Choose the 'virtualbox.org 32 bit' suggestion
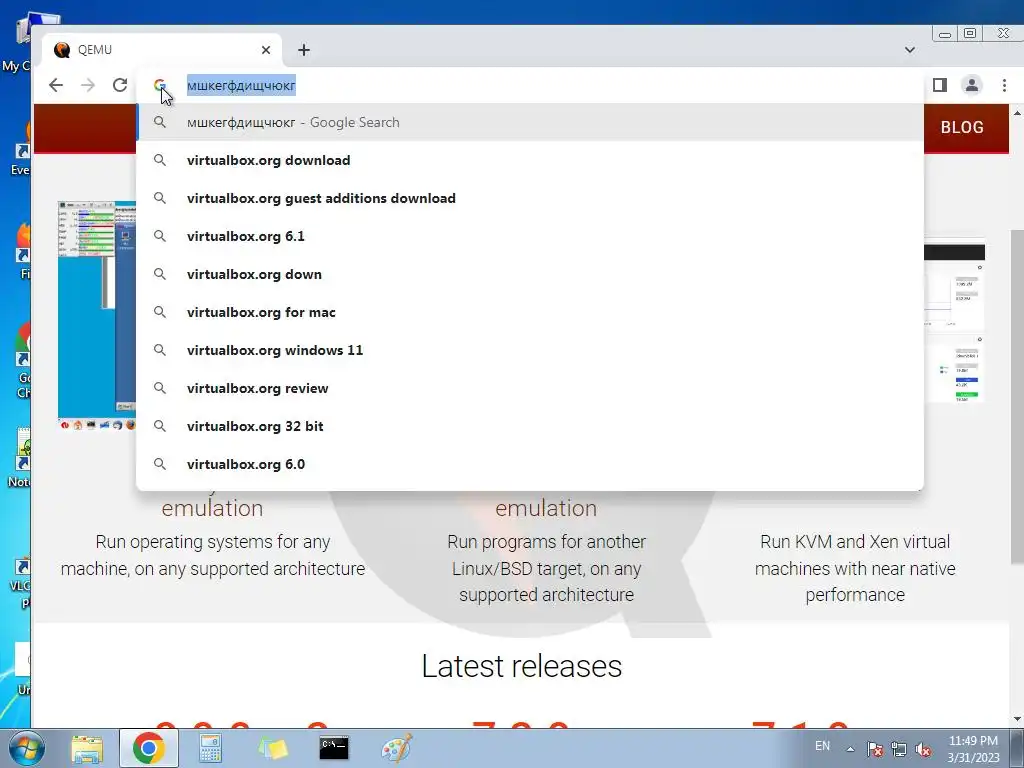Screen dimensions: 1024x768 tap(530, 426)
